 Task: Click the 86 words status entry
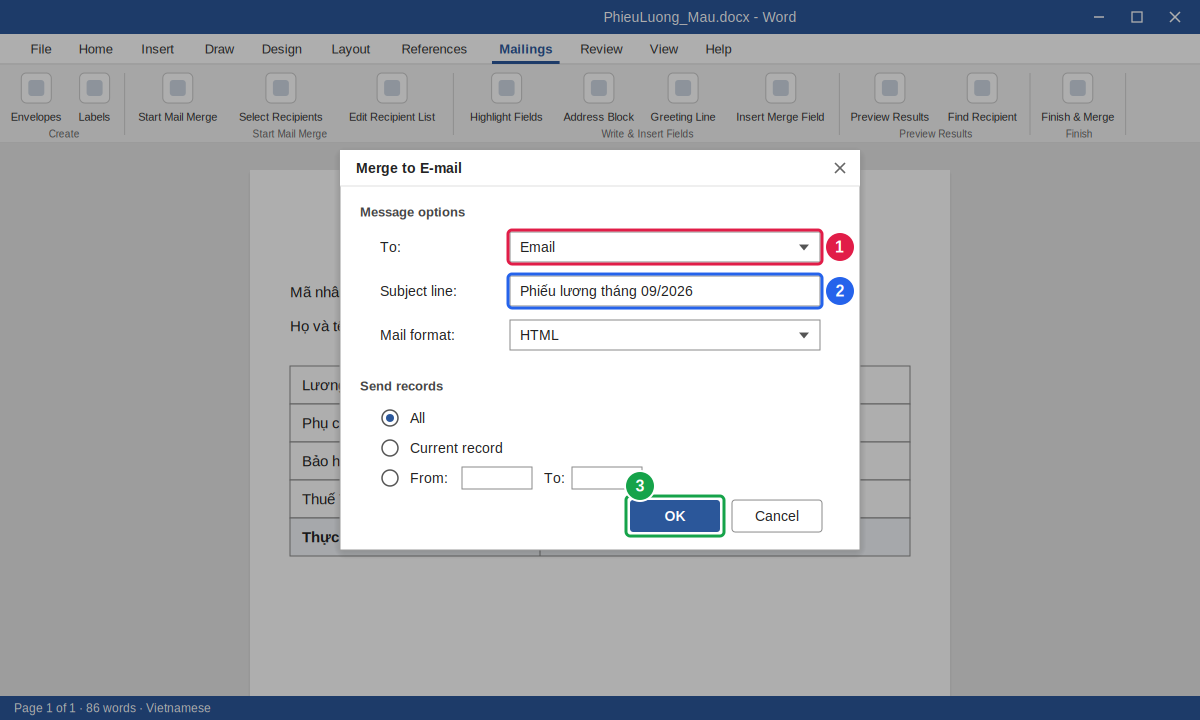(x=111, y=708)
